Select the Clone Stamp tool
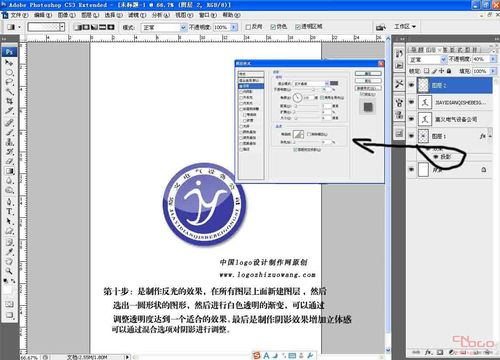500x360 pixels. click(9, 142)
